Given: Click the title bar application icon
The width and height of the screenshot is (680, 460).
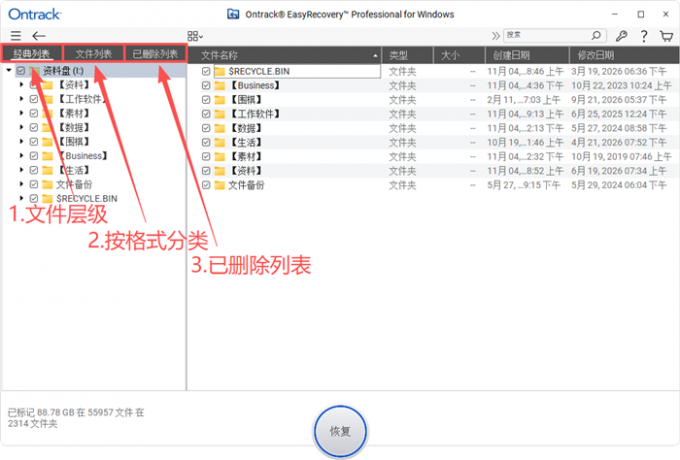Looking at the screenshot, I should tap(233, 14).
